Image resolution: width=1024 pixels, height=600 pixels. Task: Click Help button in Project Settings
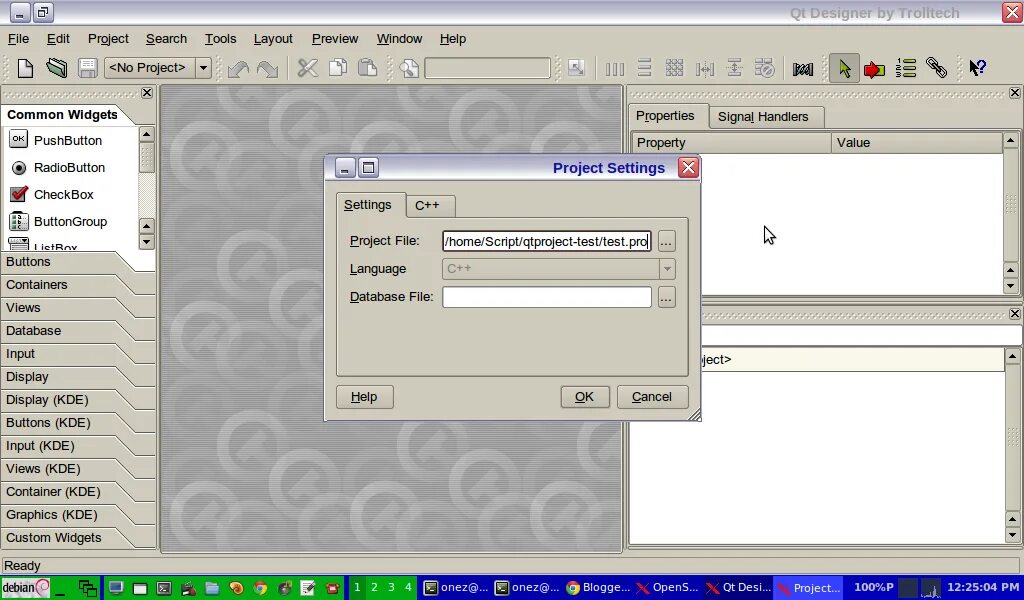[x=364, y=397]
